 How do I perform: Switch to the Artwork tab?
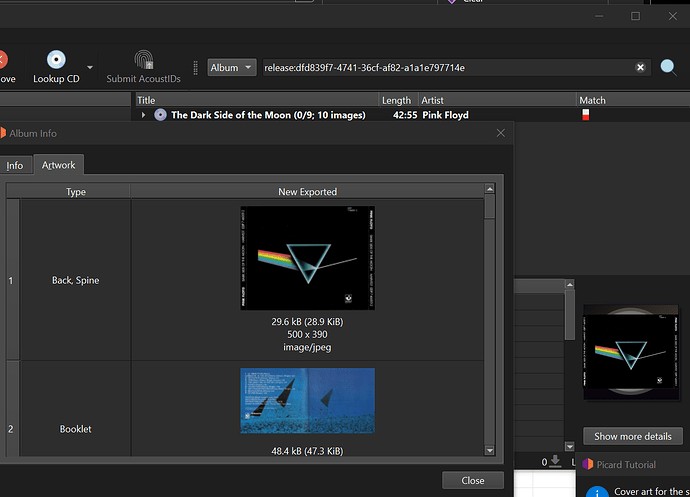point(59,165)
